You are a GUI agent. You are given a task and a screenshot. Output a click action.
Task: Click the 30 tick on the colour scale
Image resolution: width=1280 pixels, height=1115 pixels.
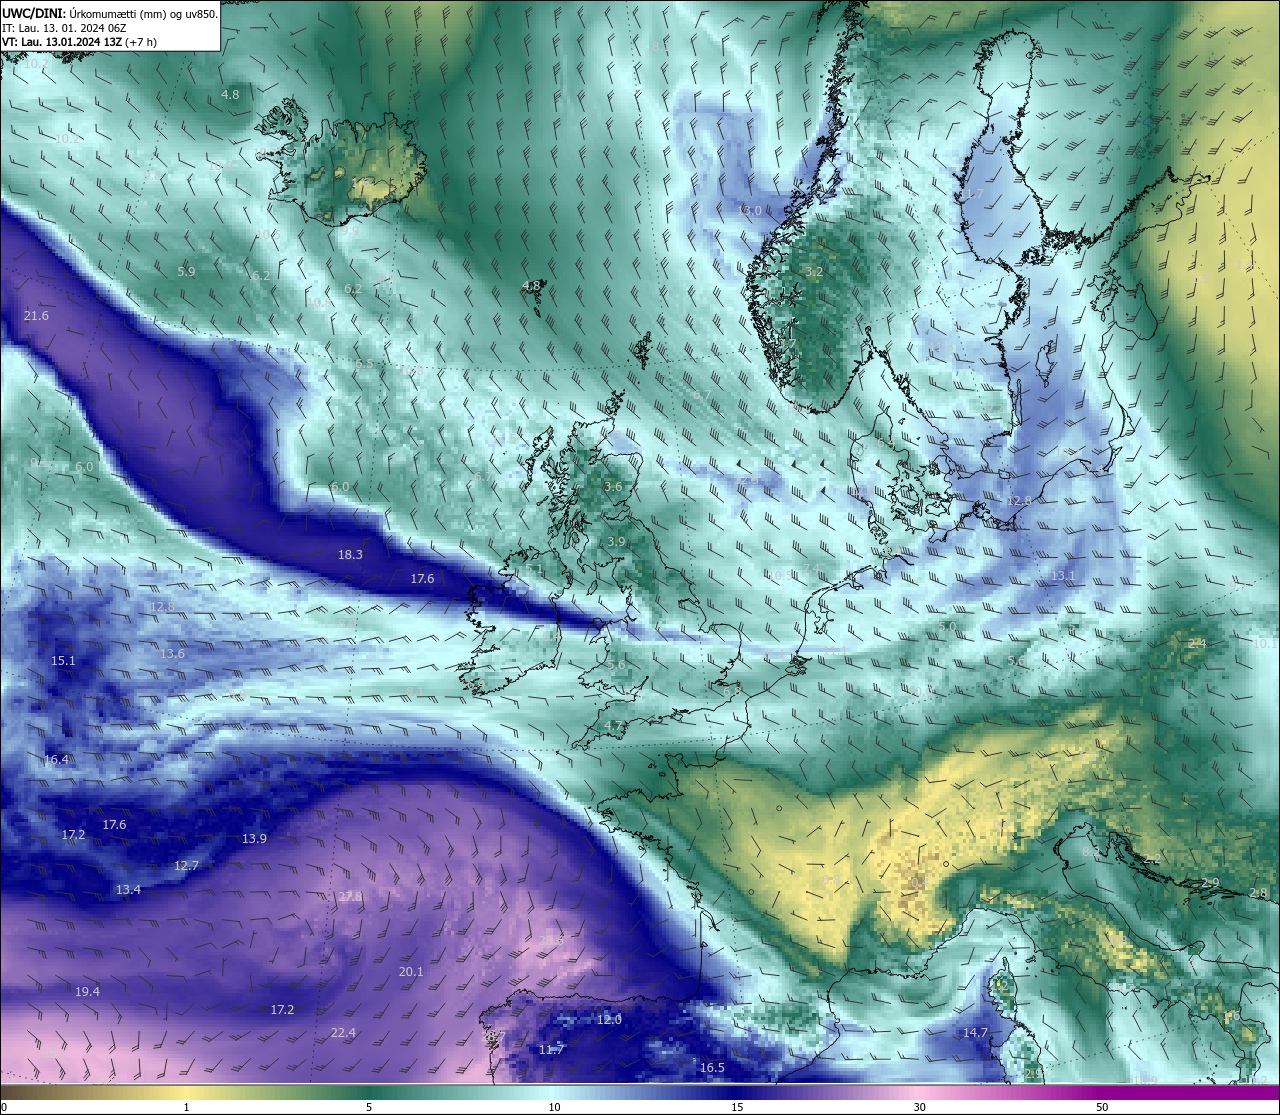click(919, 1107)
